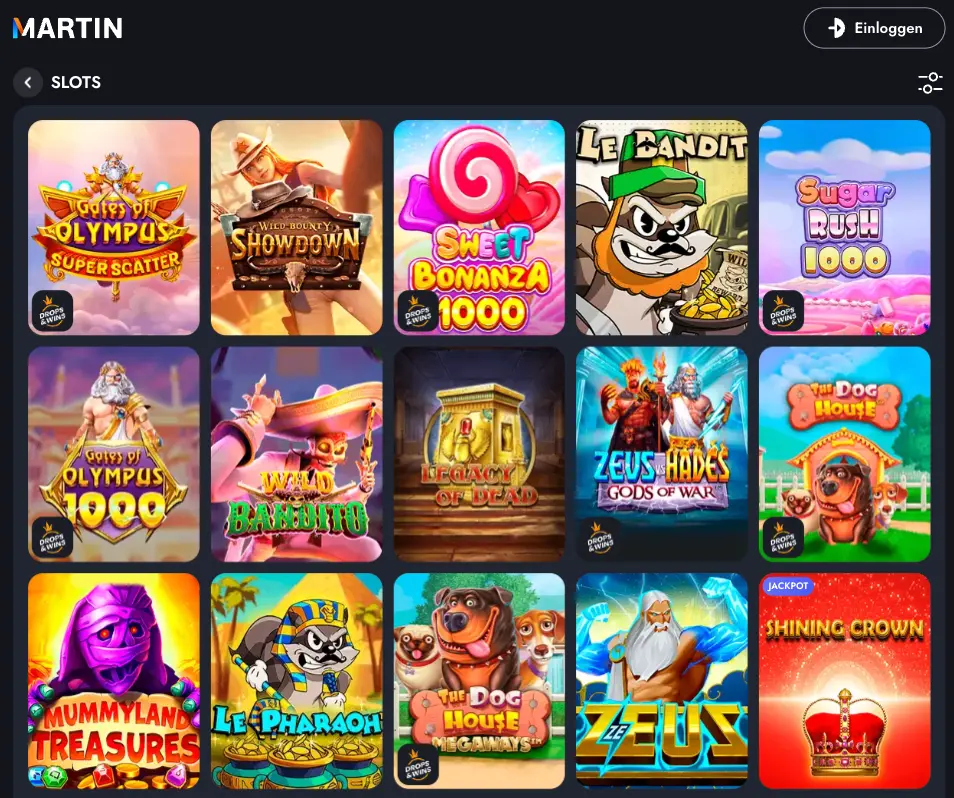Click the login arrow icon in Einloggen
954x798 pixels.
click(x=837, y=28)
